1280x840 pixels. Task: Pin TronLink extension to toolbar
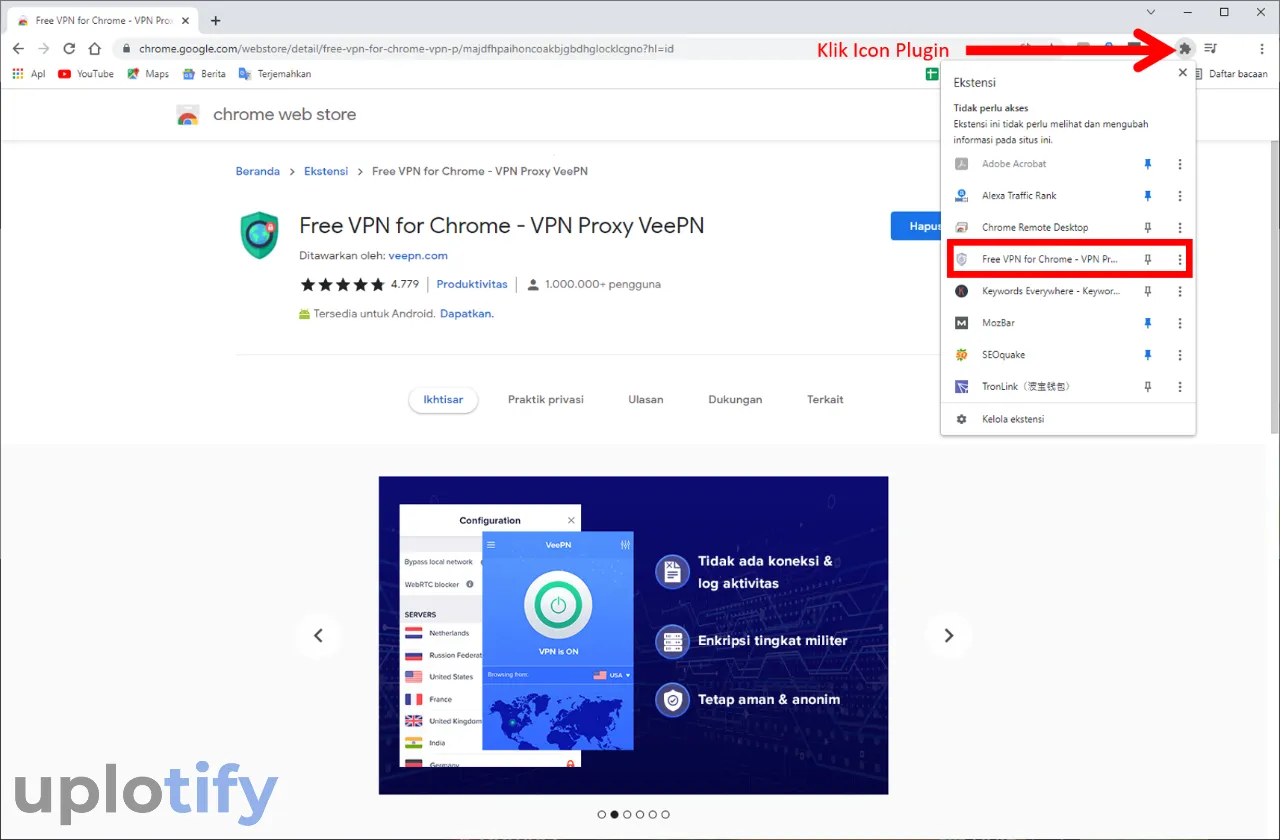[1148, 386]
